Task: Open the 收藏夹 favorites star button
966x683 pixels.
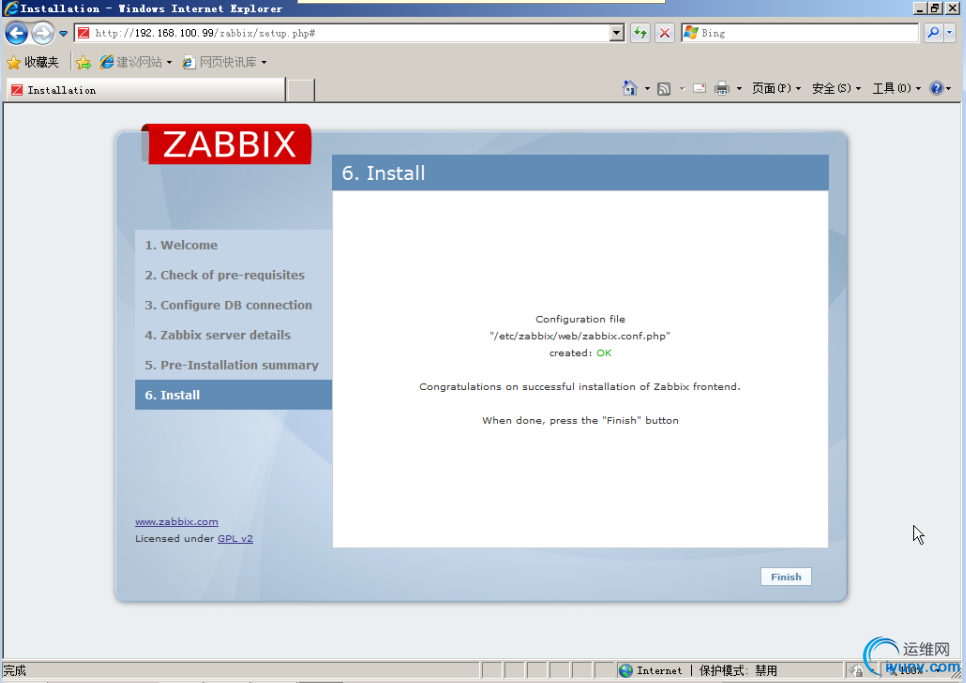Action: 33,62
